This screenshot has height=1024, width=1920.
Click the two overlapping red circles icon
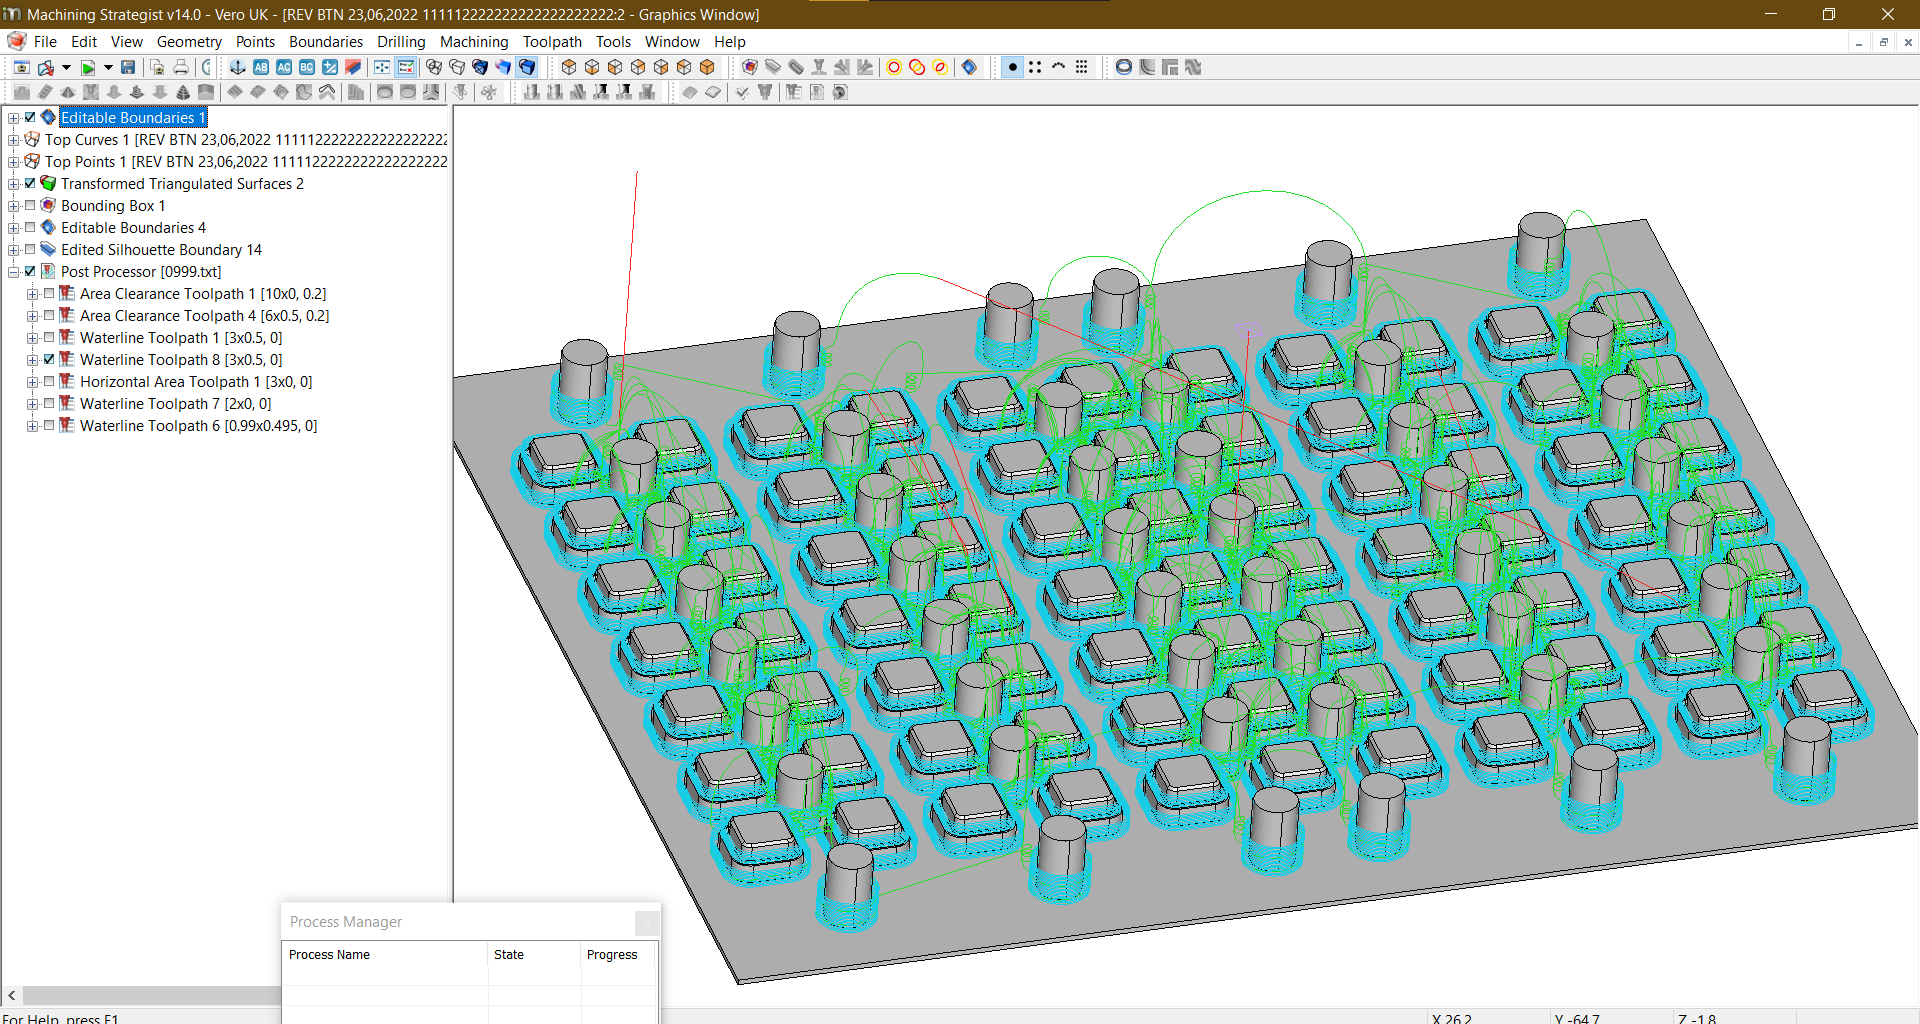(x=917, y=67)
